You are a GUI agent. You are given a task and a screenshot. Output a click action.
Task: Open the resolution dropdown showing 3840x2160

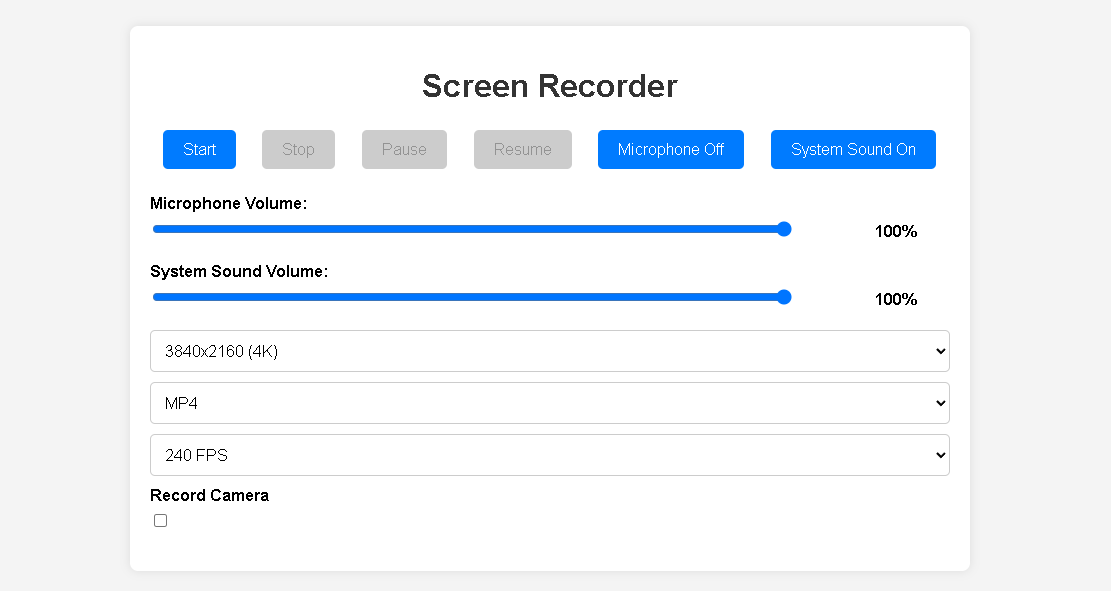click(550, 351)
